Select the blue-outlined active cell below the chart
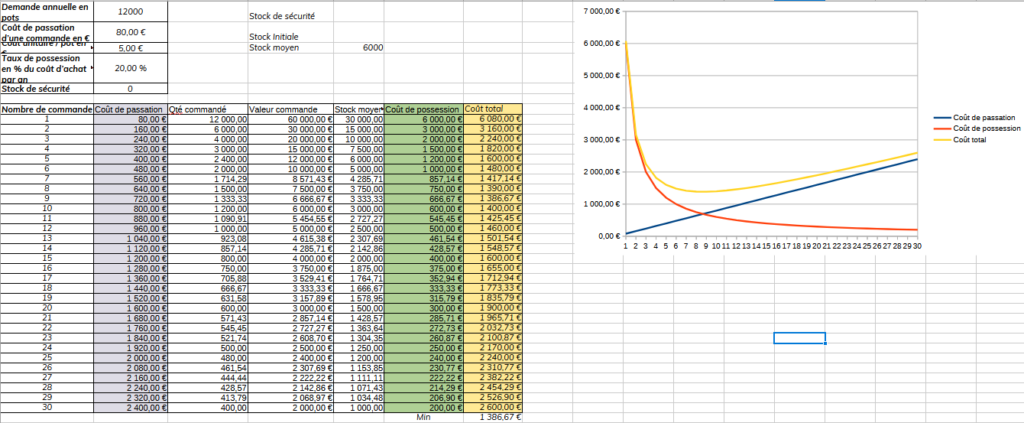The height and width of the screenshot is (423, 1024). coord(799,337)
